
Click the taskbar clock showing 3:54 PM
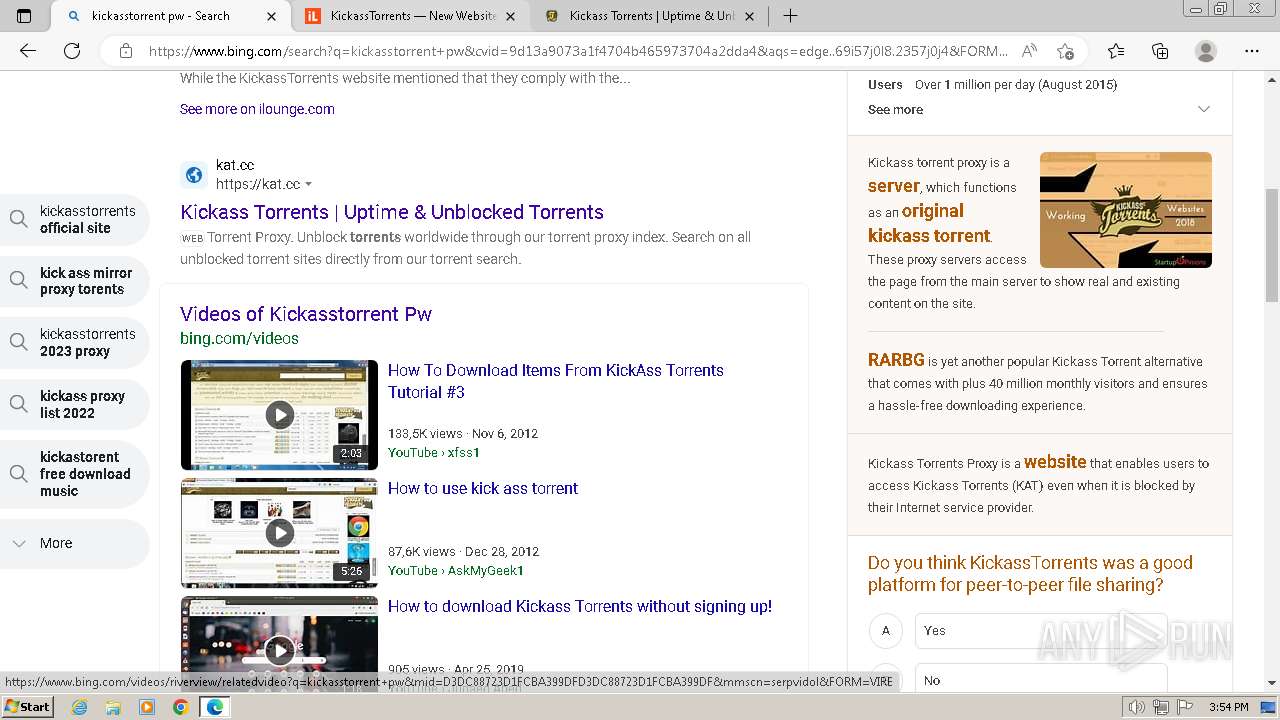pos(1228,707)
